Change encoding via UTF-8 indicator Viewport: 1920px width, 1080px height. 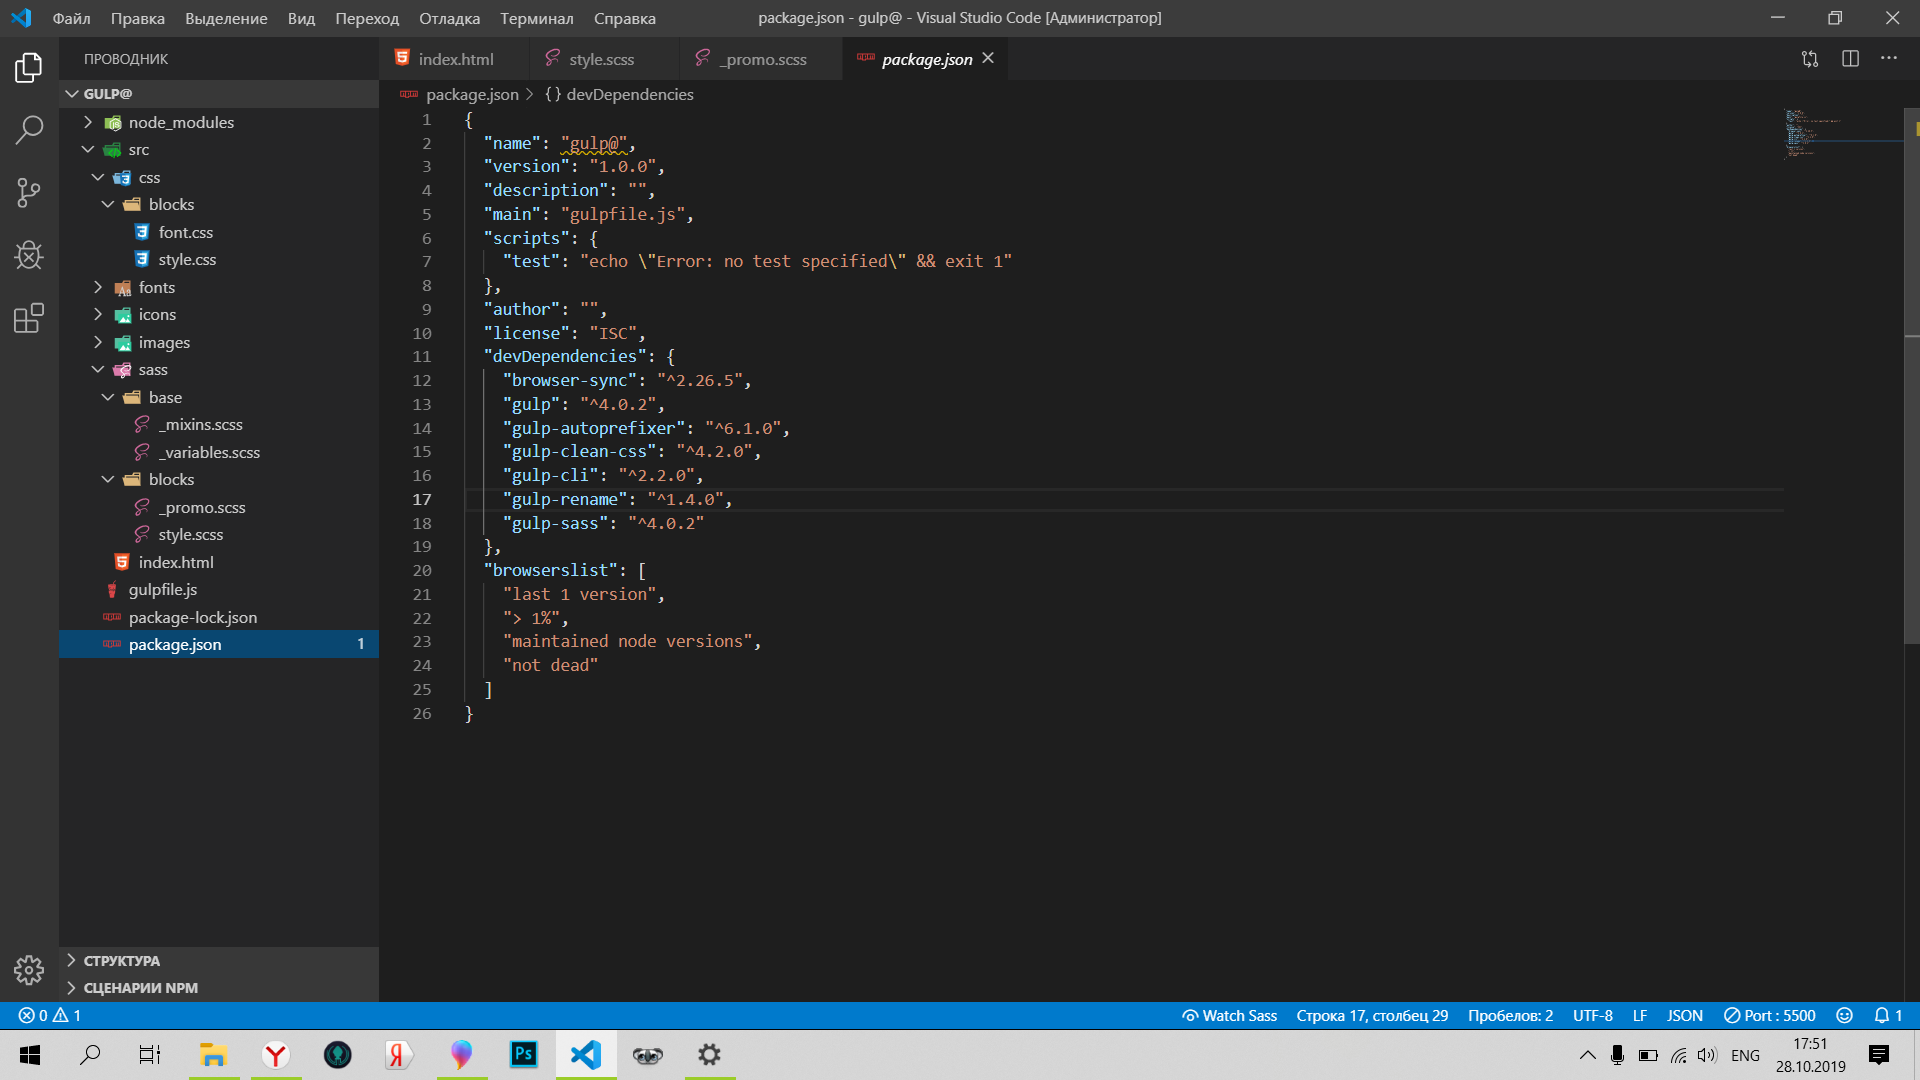[1592, 1015]
